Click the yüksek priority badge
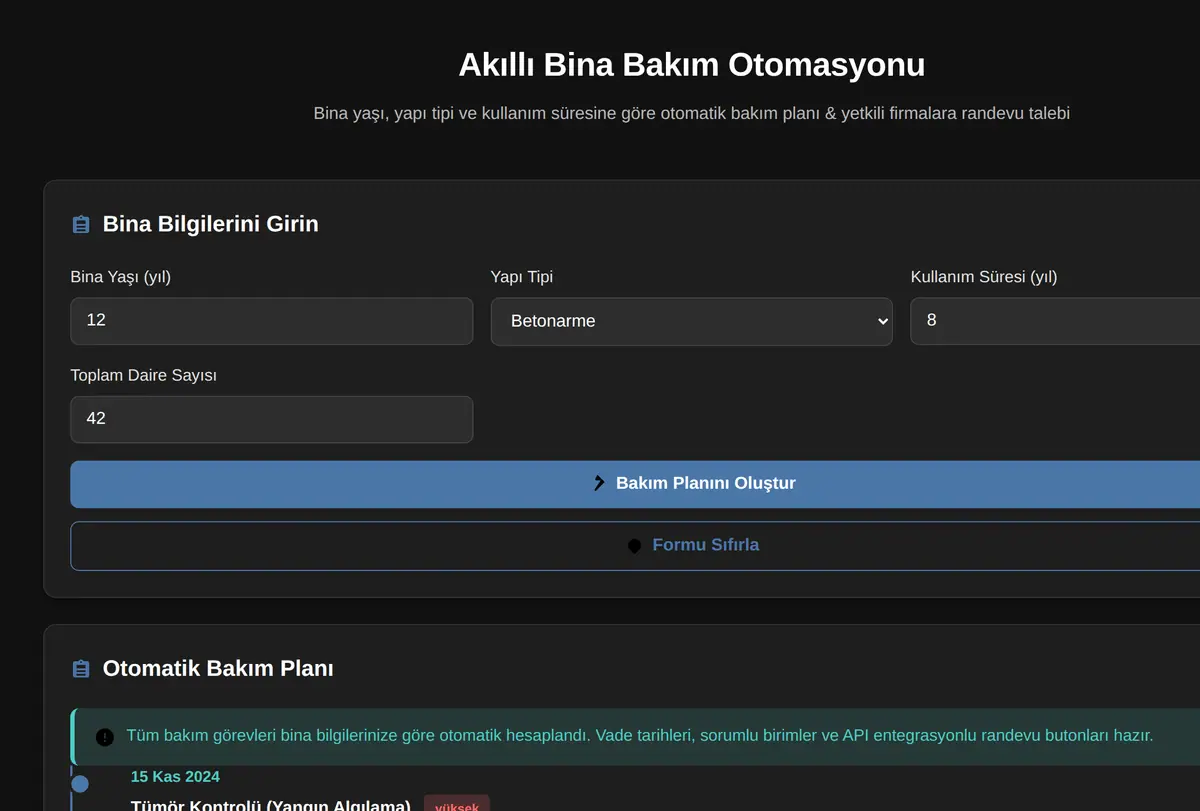Image resolution: width=1200 pixels, height=811 pixels. 457,803
